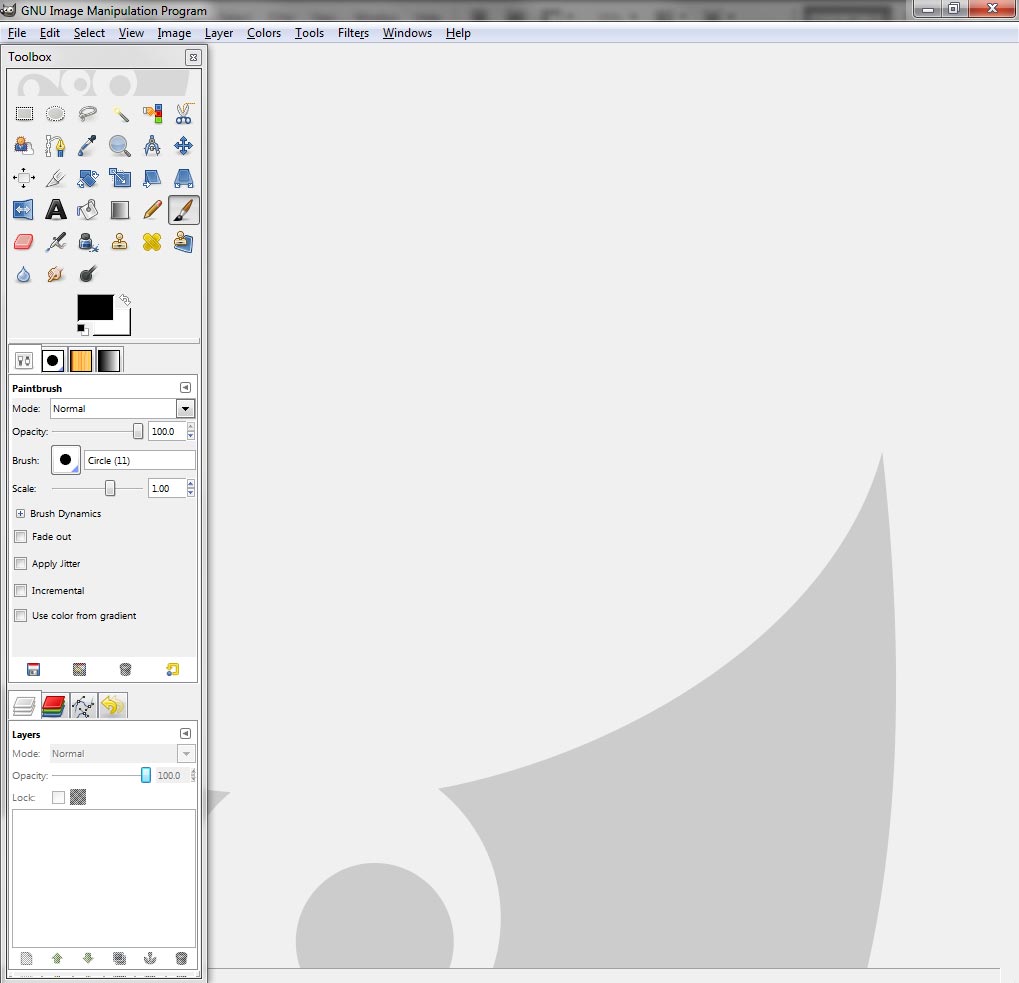Click the black foreground color swatch
Image resolution: width=1019 pixels, height=983 pixels.
[95, 307]
